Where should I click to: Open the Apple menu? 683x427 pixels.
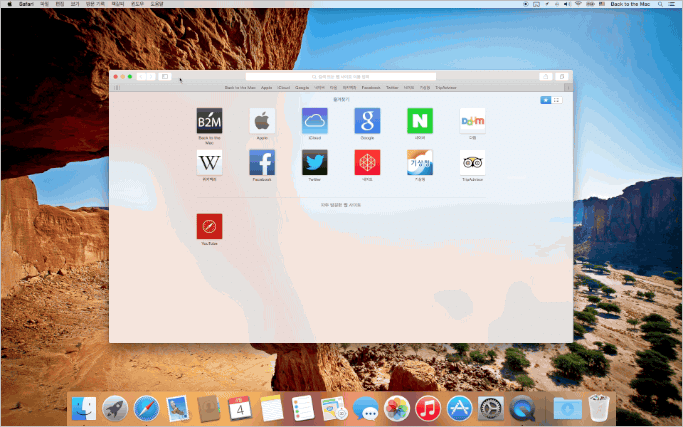click(9, 4)
